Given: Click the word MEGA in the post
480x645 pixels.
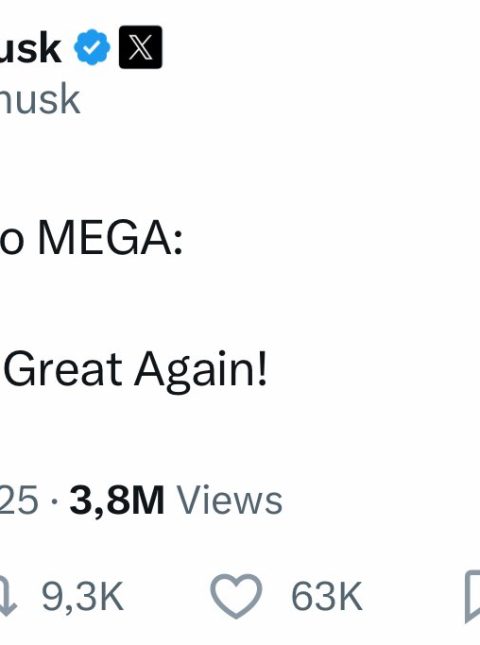Looking at the screenshot, I should coord(105,238).
